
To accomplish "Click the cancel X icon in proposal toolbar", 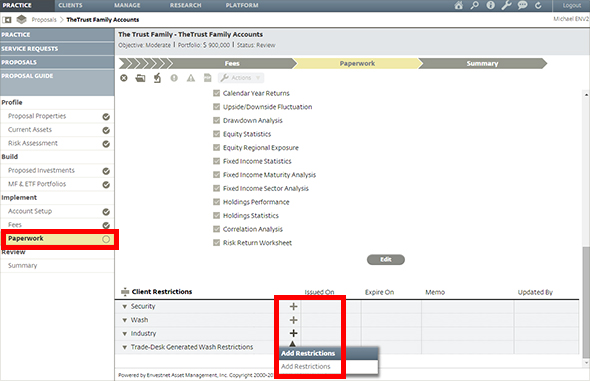I will 124,78.
